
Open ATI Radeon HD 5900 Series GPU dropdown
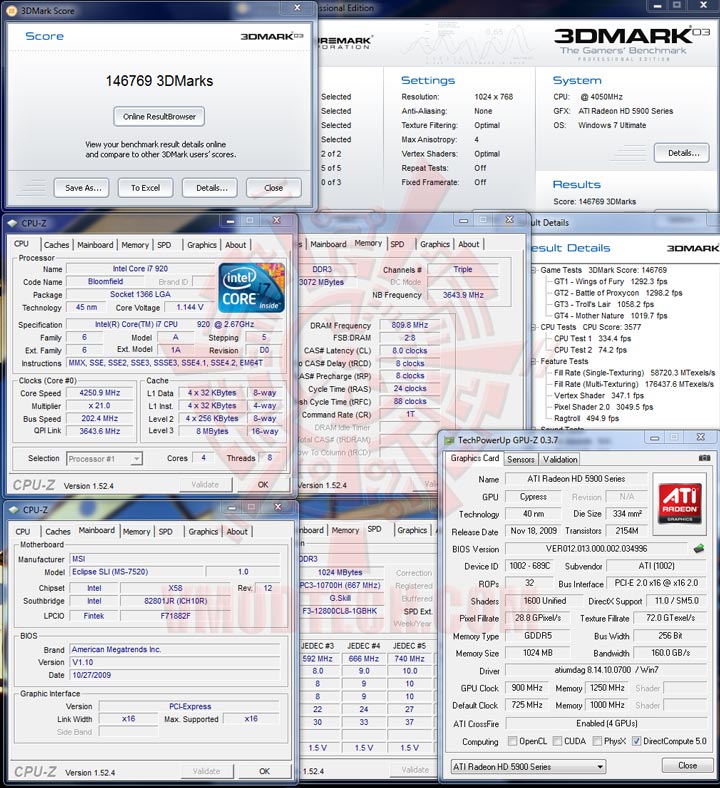click(528, 767)
